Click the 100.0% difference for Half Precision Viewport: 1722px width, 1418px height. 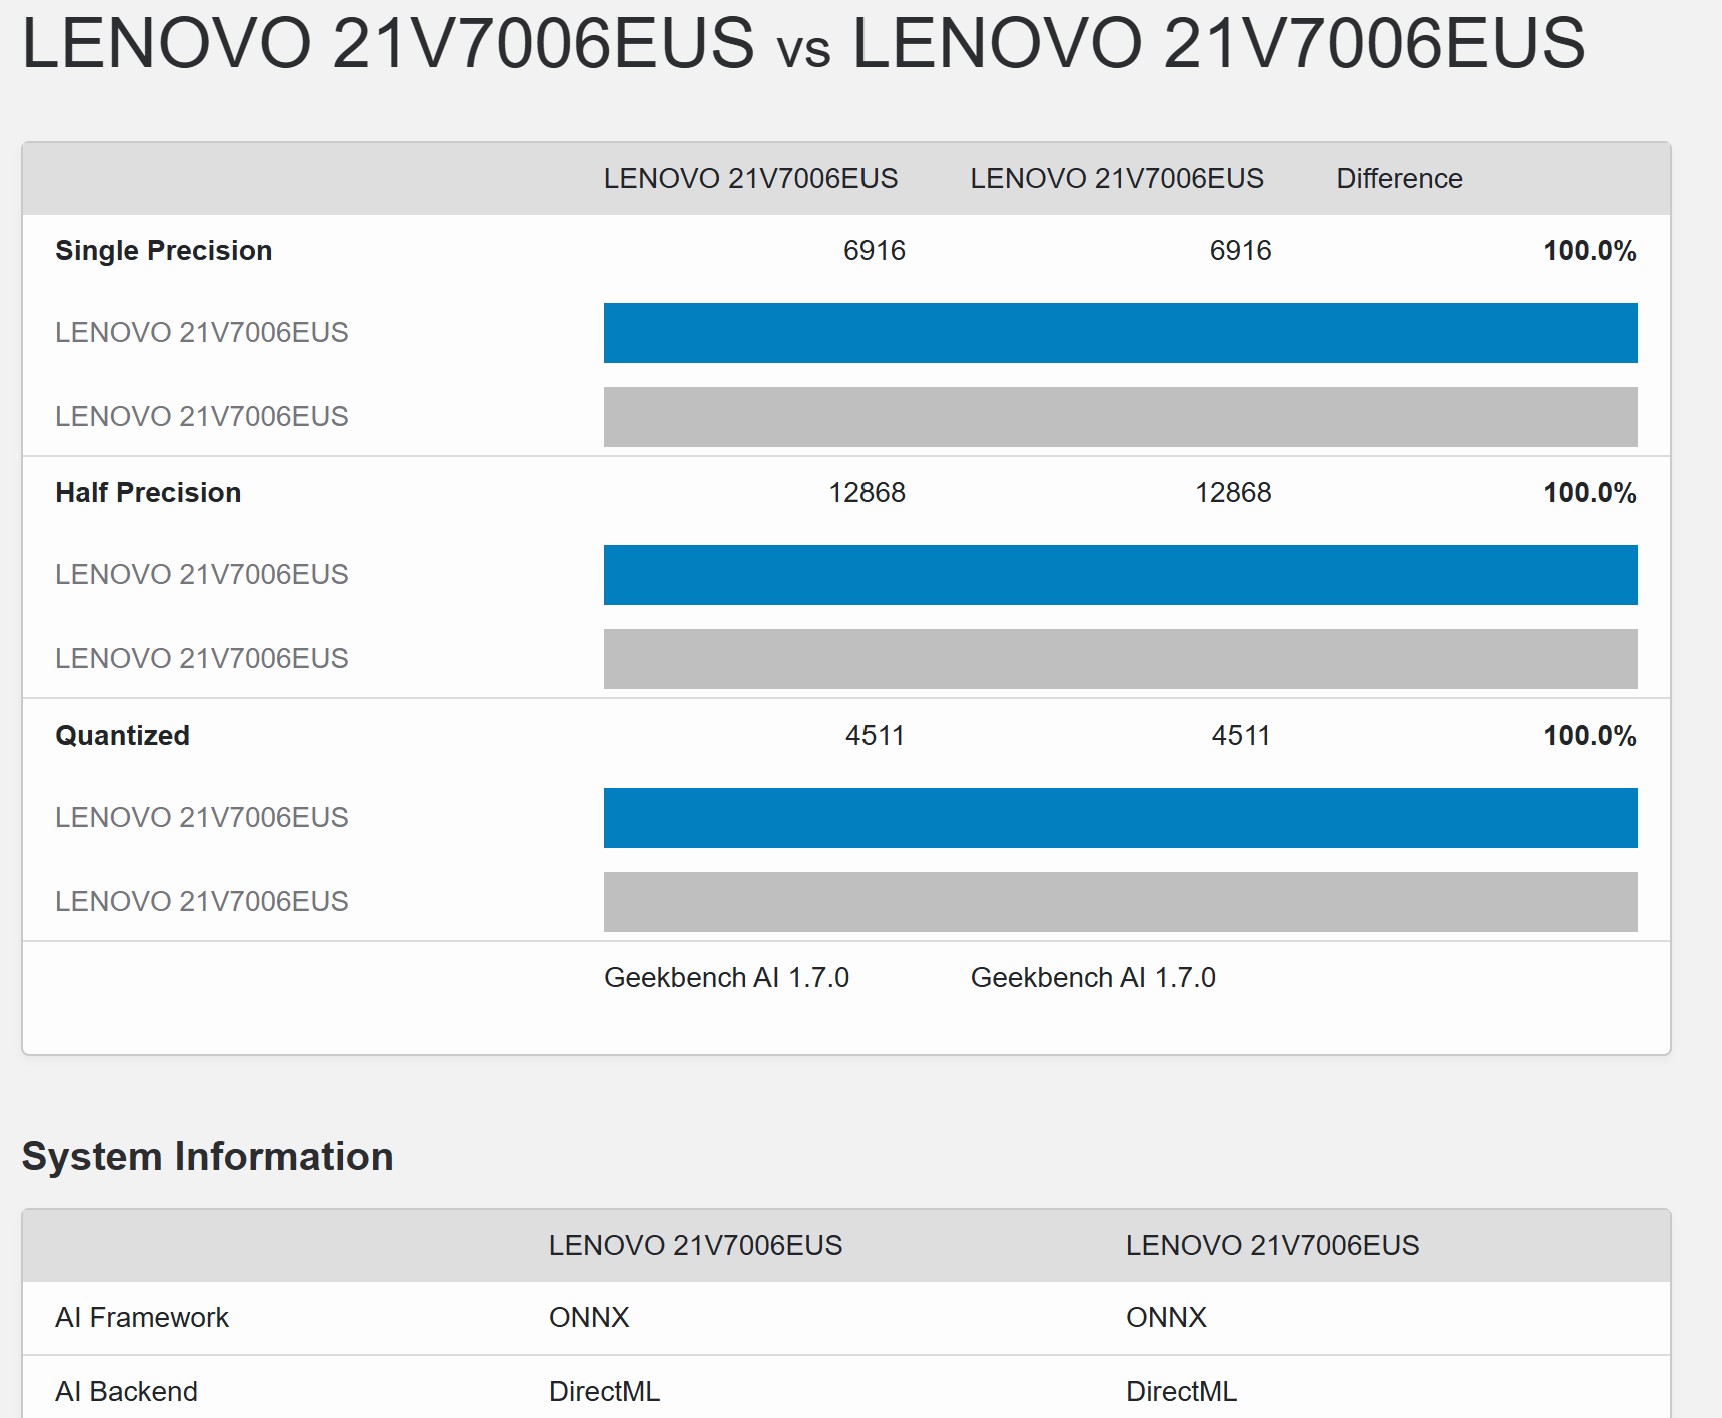(x=1590, y=492)
